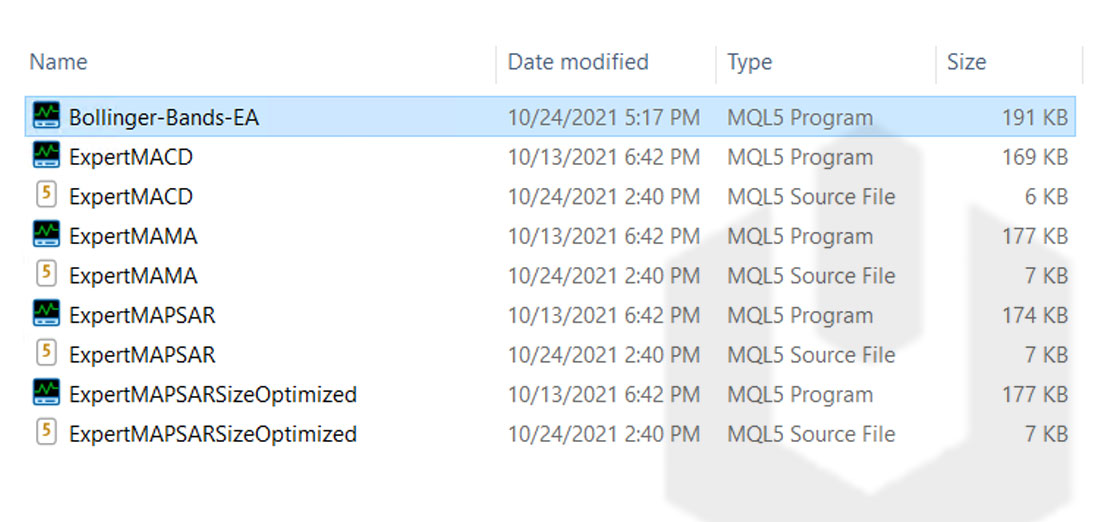Select the ExpertMAMA program icon
Viewport: 1109px width, 522px height.
click(46, 235)
